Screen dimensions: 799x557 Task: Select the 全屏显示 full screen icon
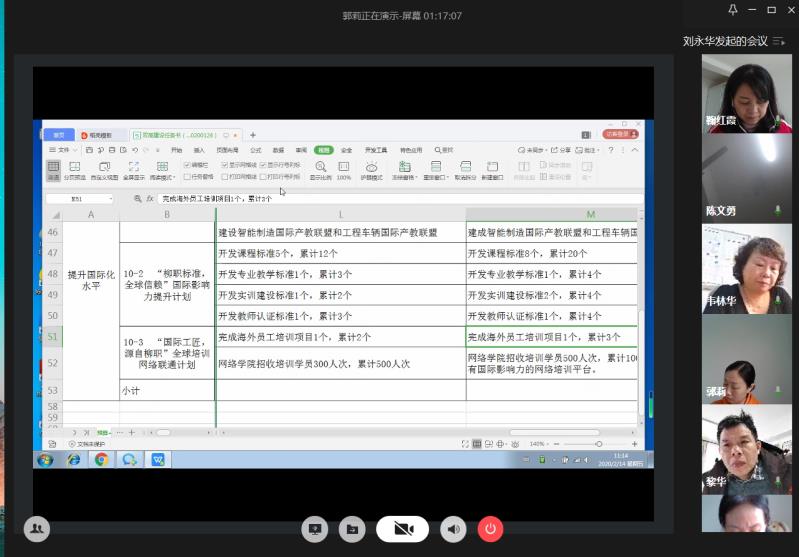pos(133,167)
